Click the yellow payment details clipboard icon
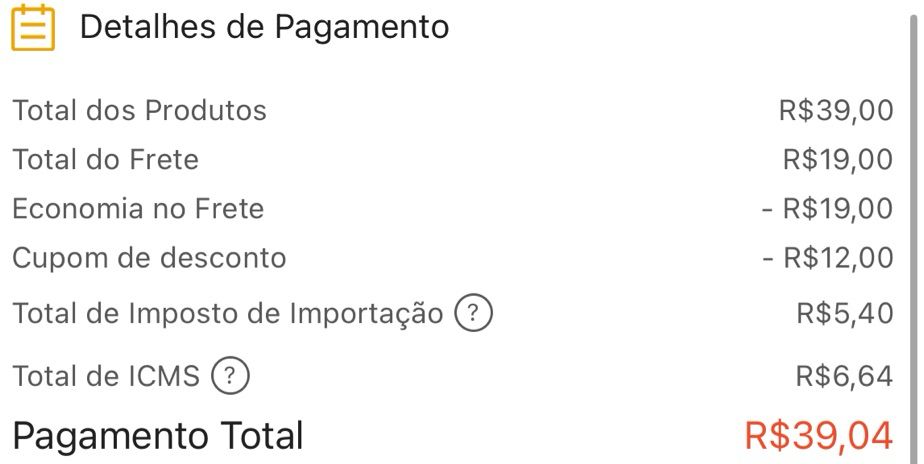 pyautogui.click(x=33, y=27)
